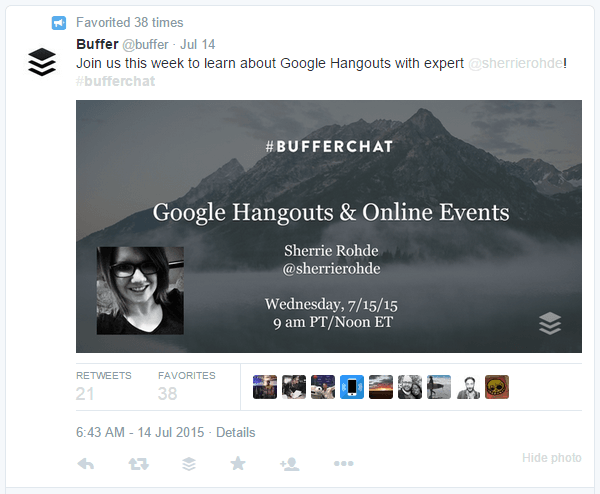Click the Buffer stack icon in action row
The height and width of the screenshot is (494, 600).
[189, 464]
